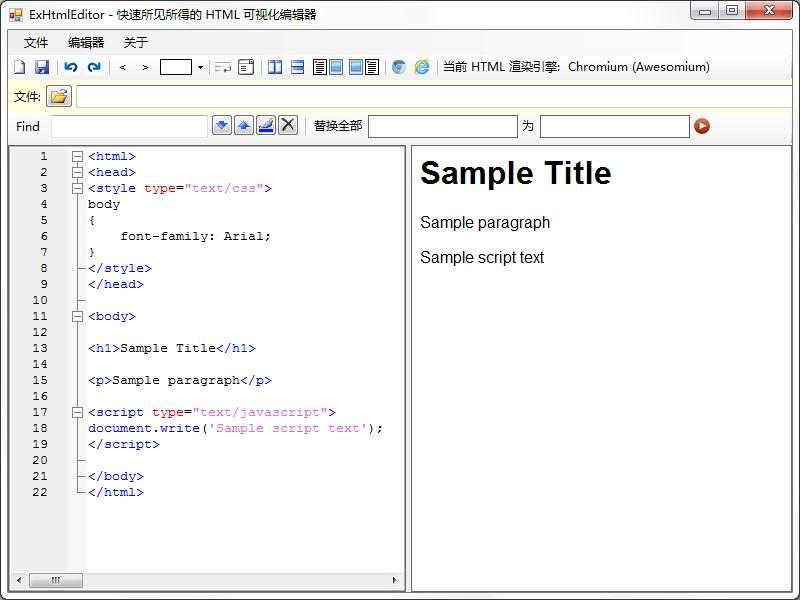The image size is (800, 600).
Task: Navigate forward with the > button
Action: point(143,67)
